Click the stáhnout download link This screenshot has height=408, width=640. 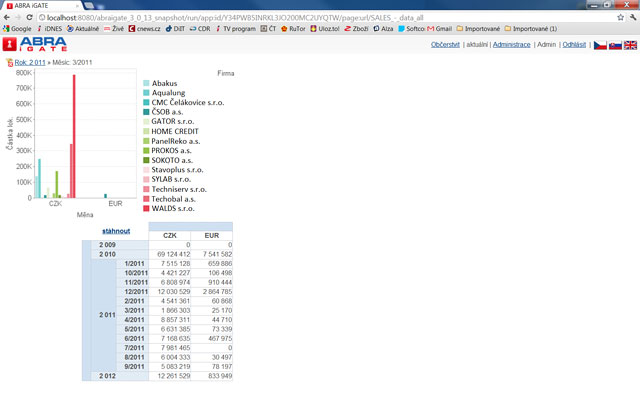pos(116,231)
